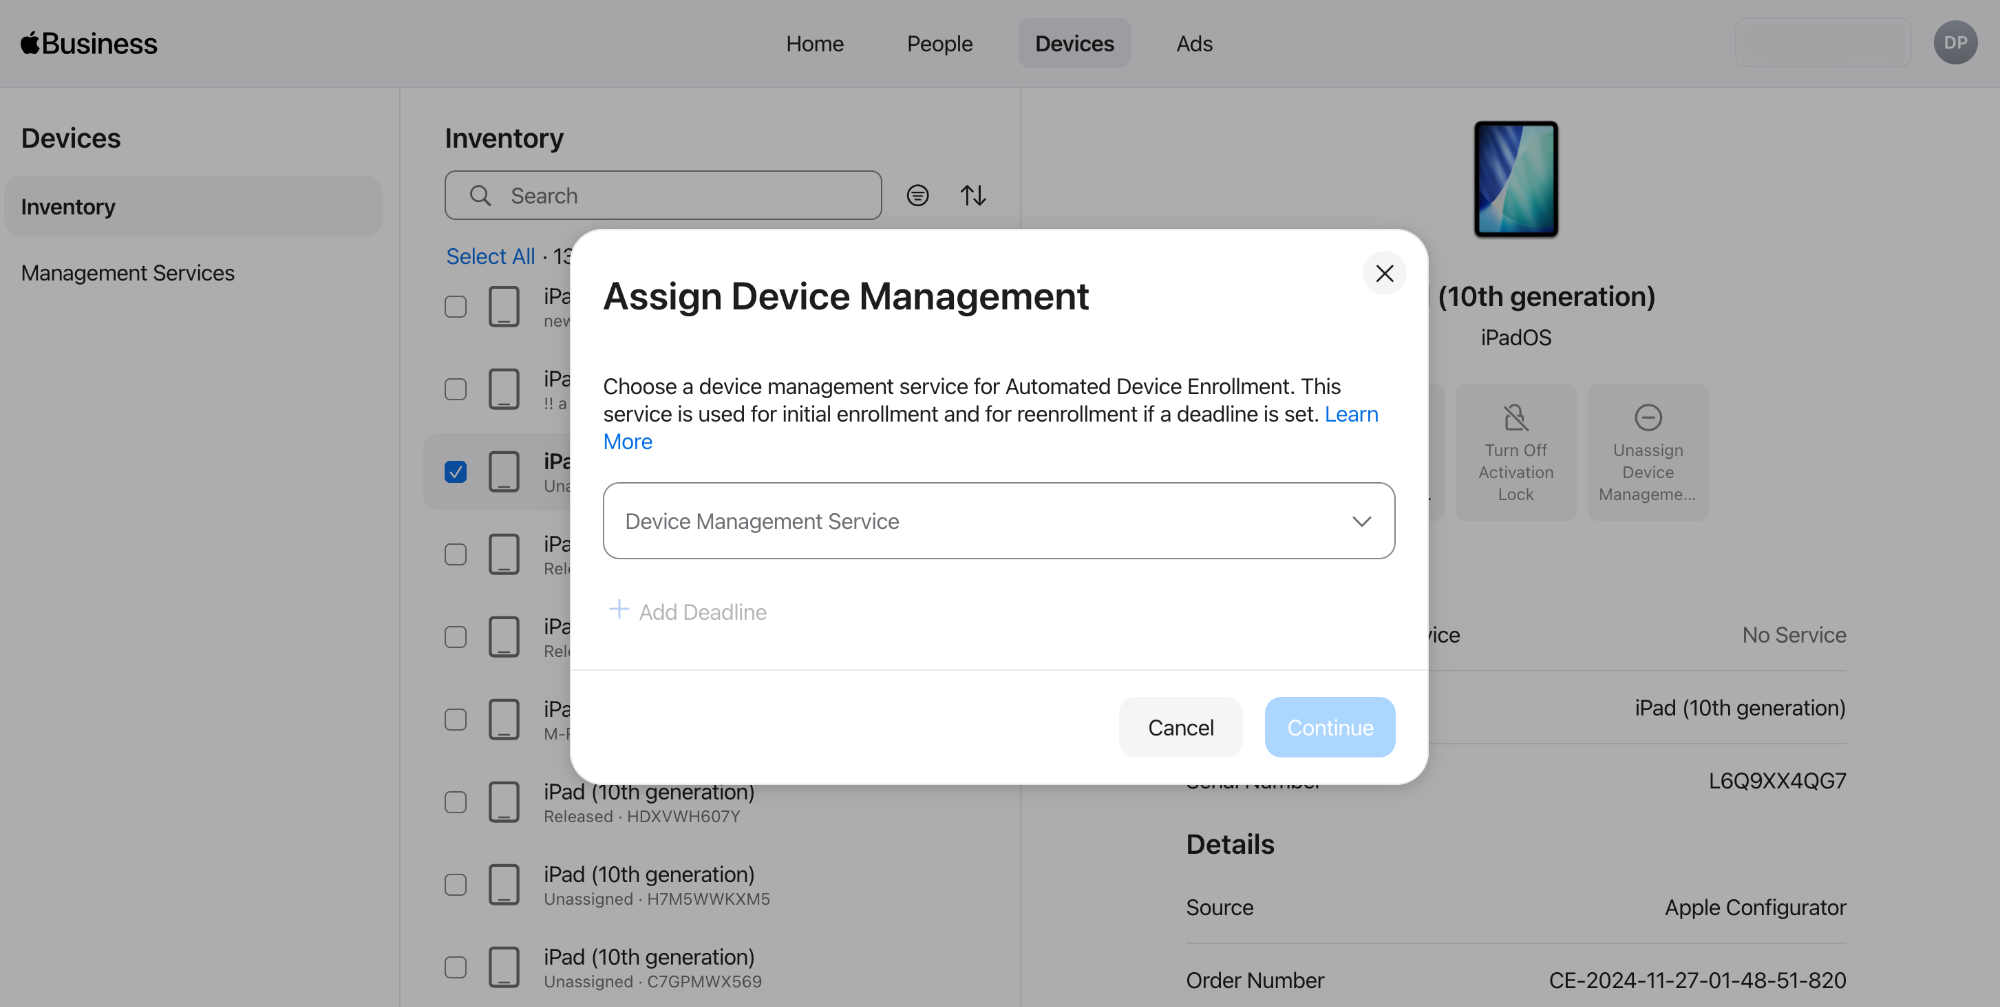Switch to the People tab
The width and height of the screenshot is (2000, 1007).
pyautogui.click(x=939, y=43)
